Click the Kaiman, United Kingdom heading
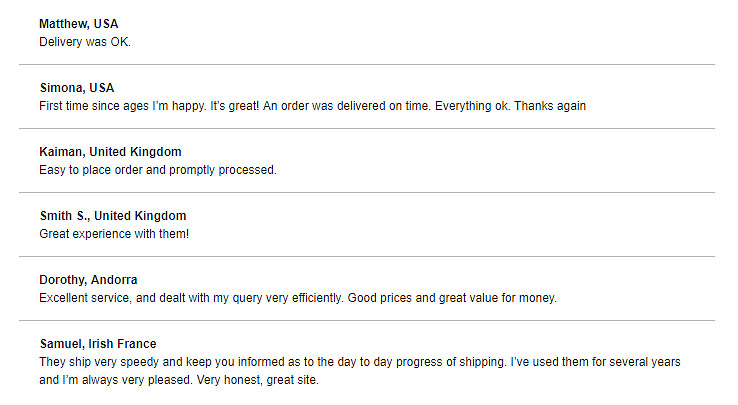 tap(110, 152)
